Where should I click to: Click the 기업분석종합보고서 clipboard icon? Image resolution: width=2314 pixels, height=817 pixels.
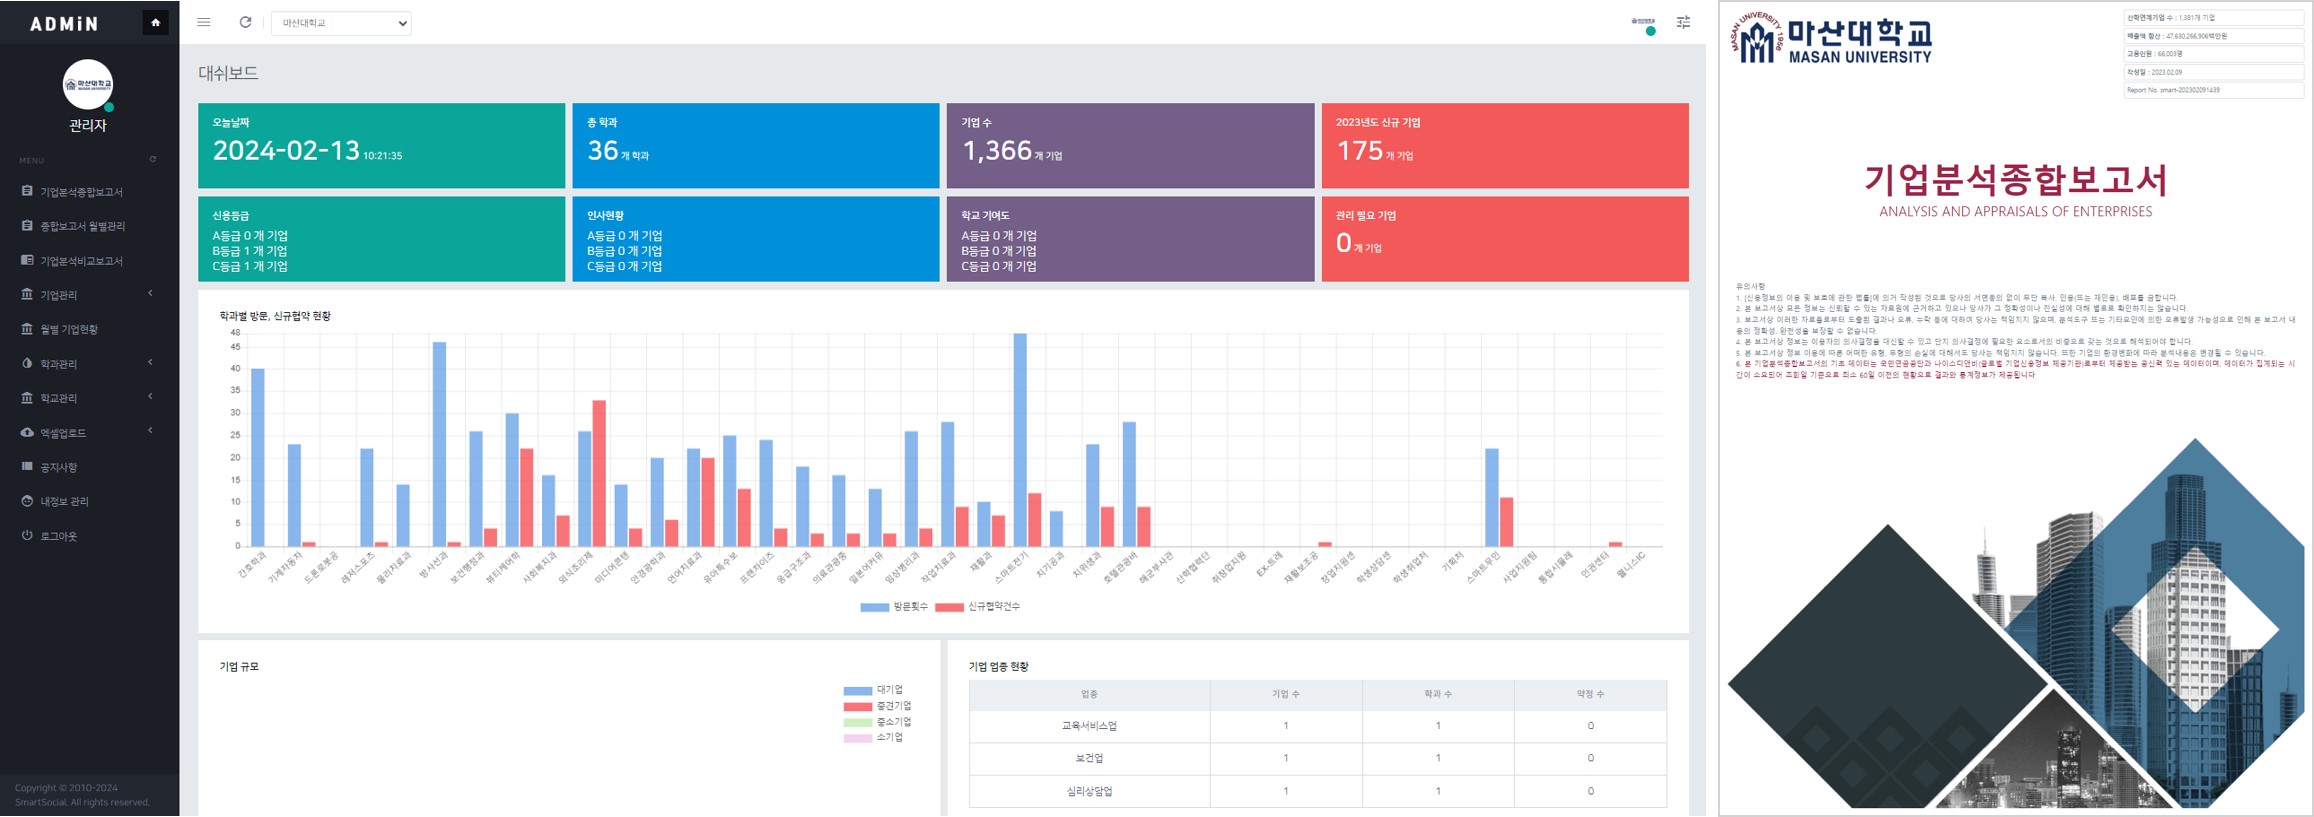(27, 191)
